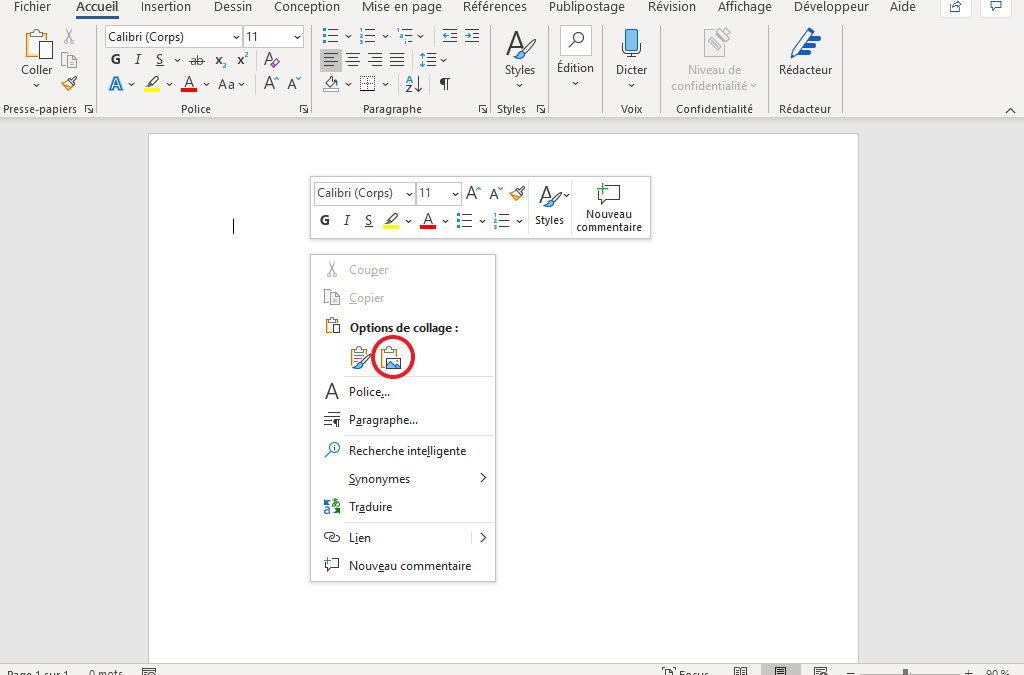Expand the Synonymes submenu
Viewport: 1024px width, 675px height.
[483, 479]
